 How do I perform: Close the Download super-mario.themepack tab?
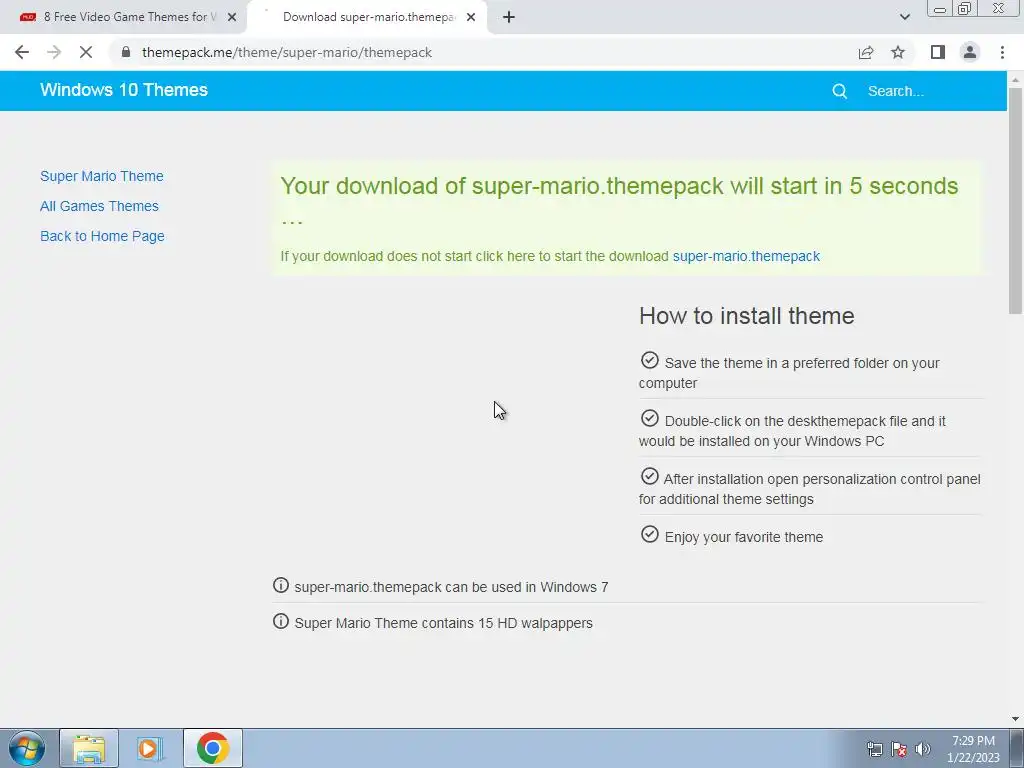click(x=471, y=17)
